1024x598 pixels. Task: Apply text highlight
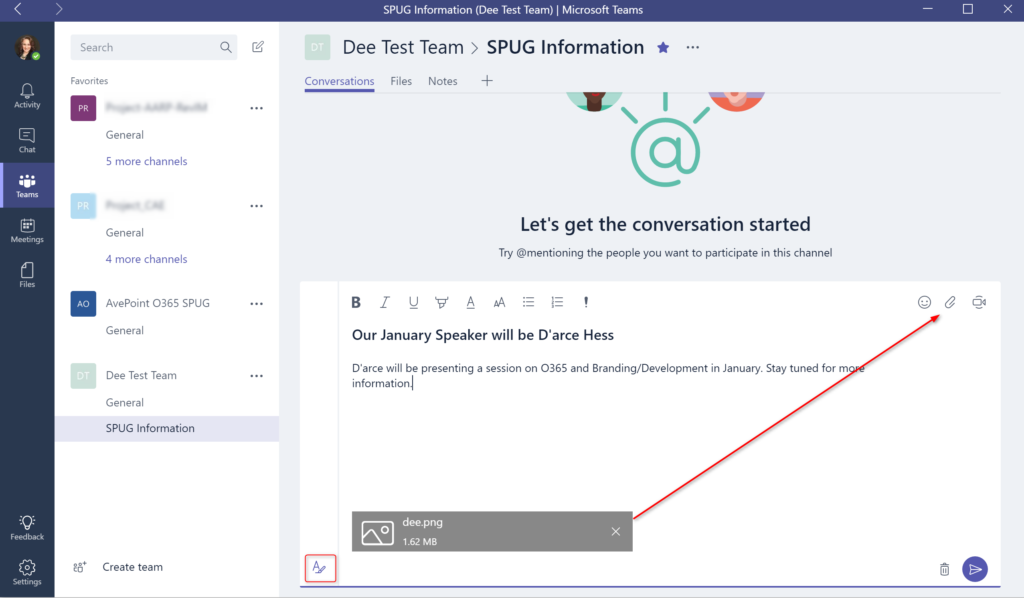click(x=441, y=302)
